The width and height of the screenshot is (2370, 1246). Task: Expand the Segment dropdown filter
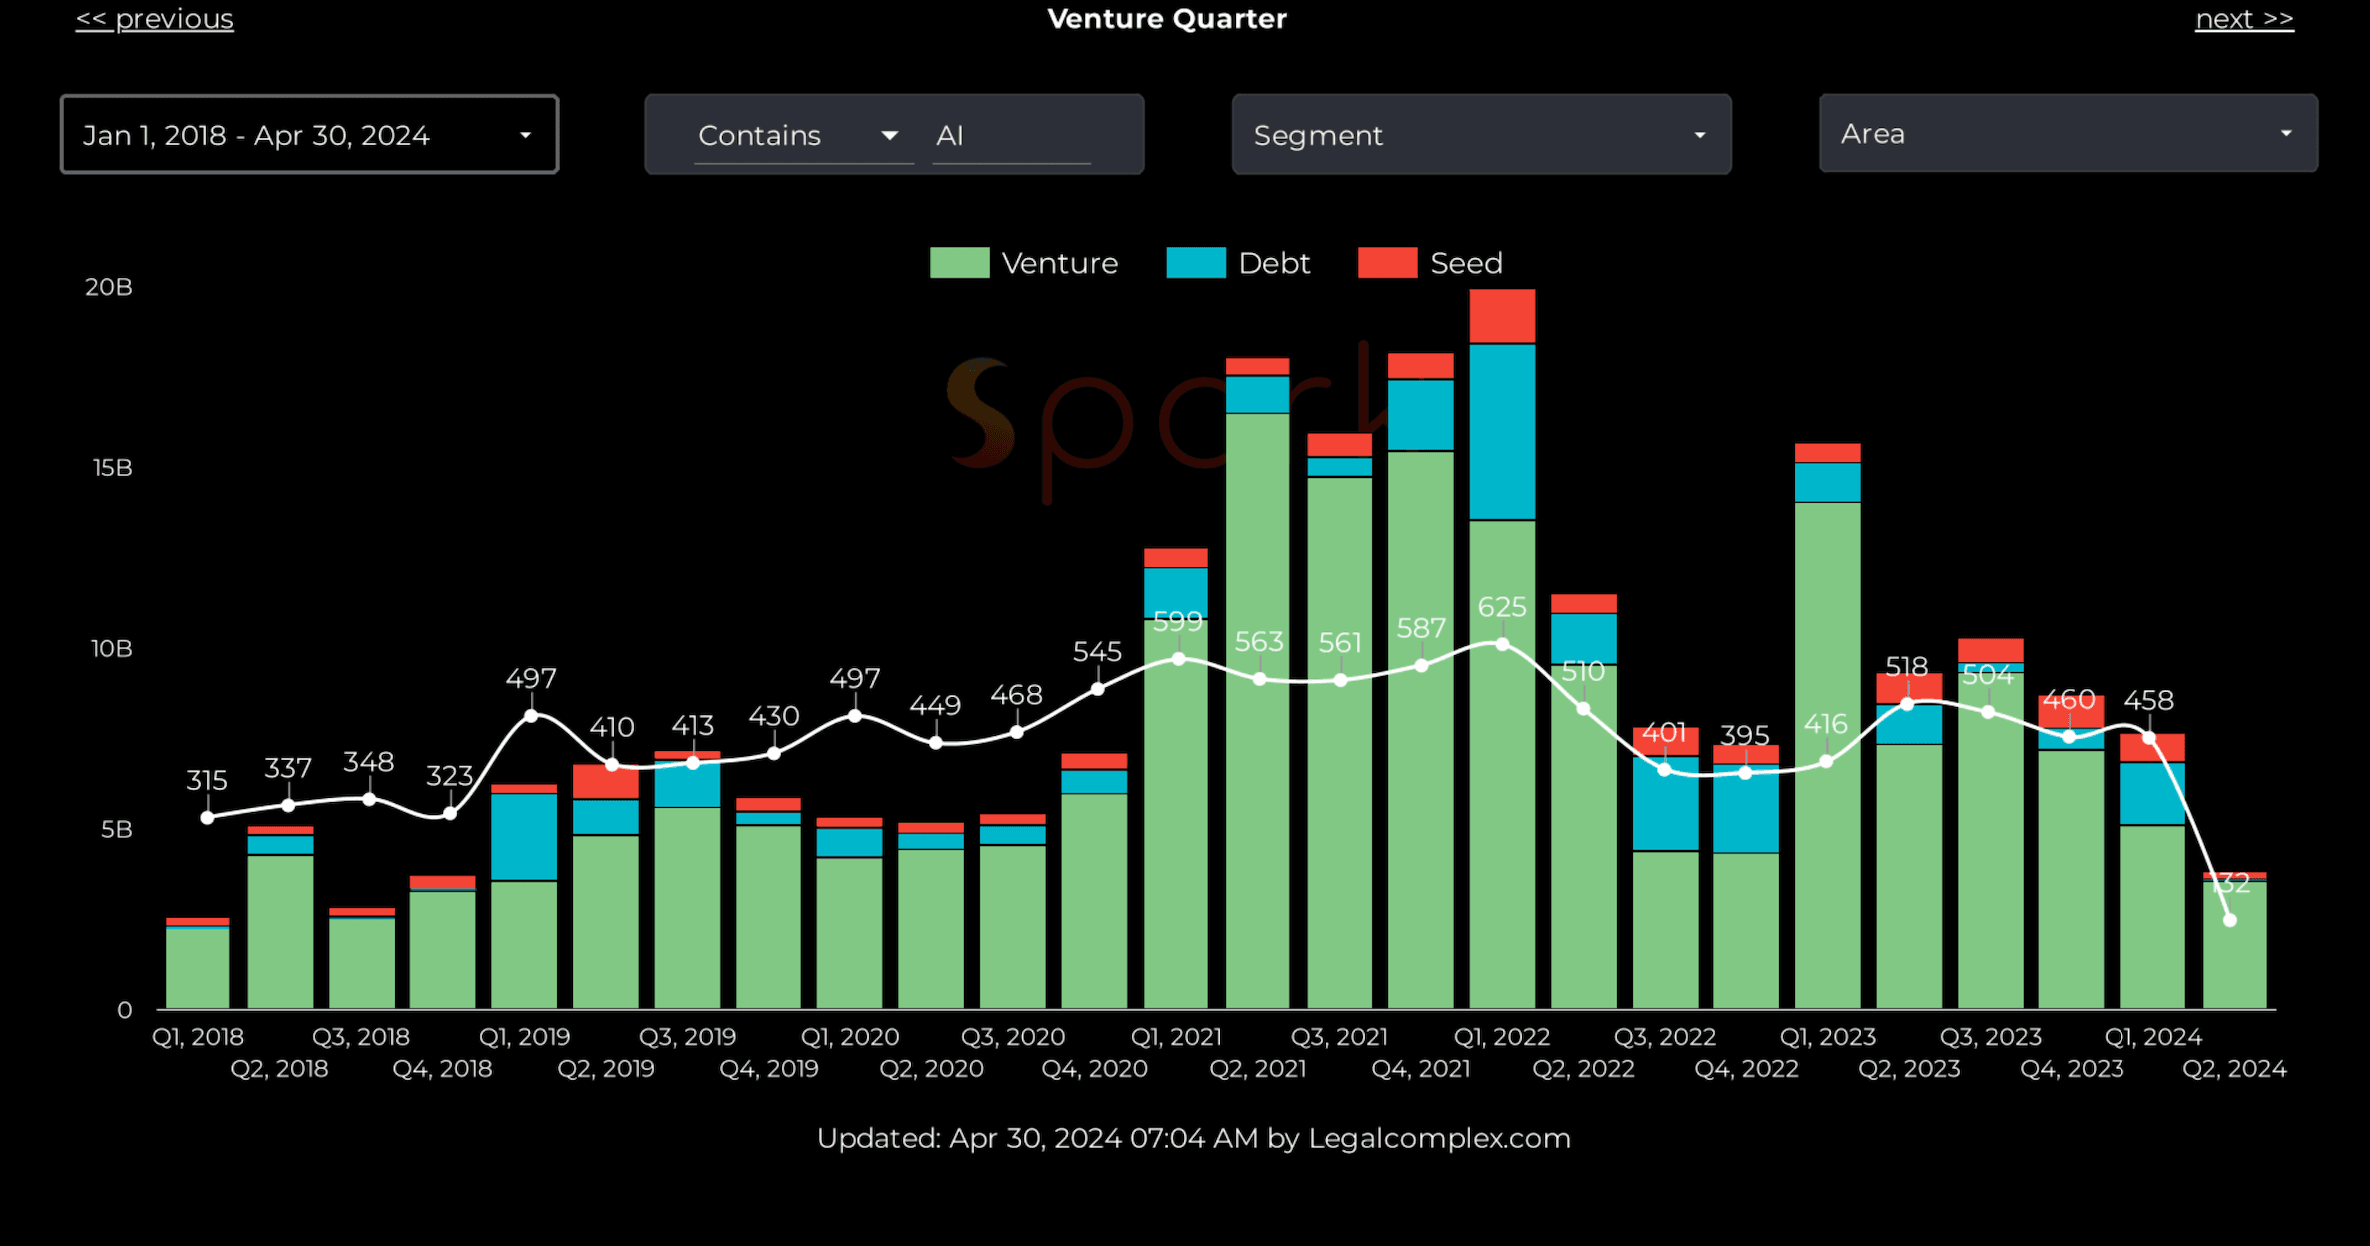(1480, 135)
